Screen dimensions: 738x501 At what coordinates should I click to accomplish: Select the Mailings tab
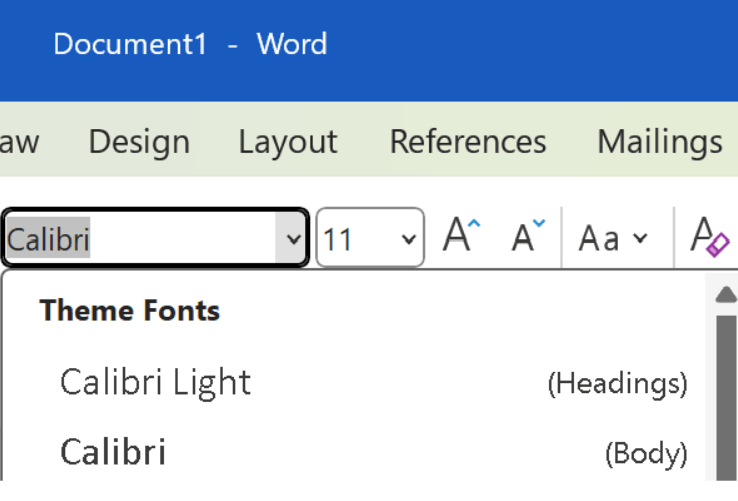(660, 142)
